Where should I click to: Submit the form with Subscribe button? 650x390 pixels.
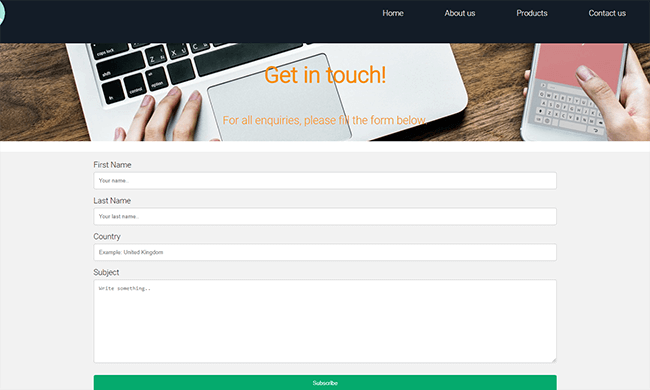click(325, 383)
